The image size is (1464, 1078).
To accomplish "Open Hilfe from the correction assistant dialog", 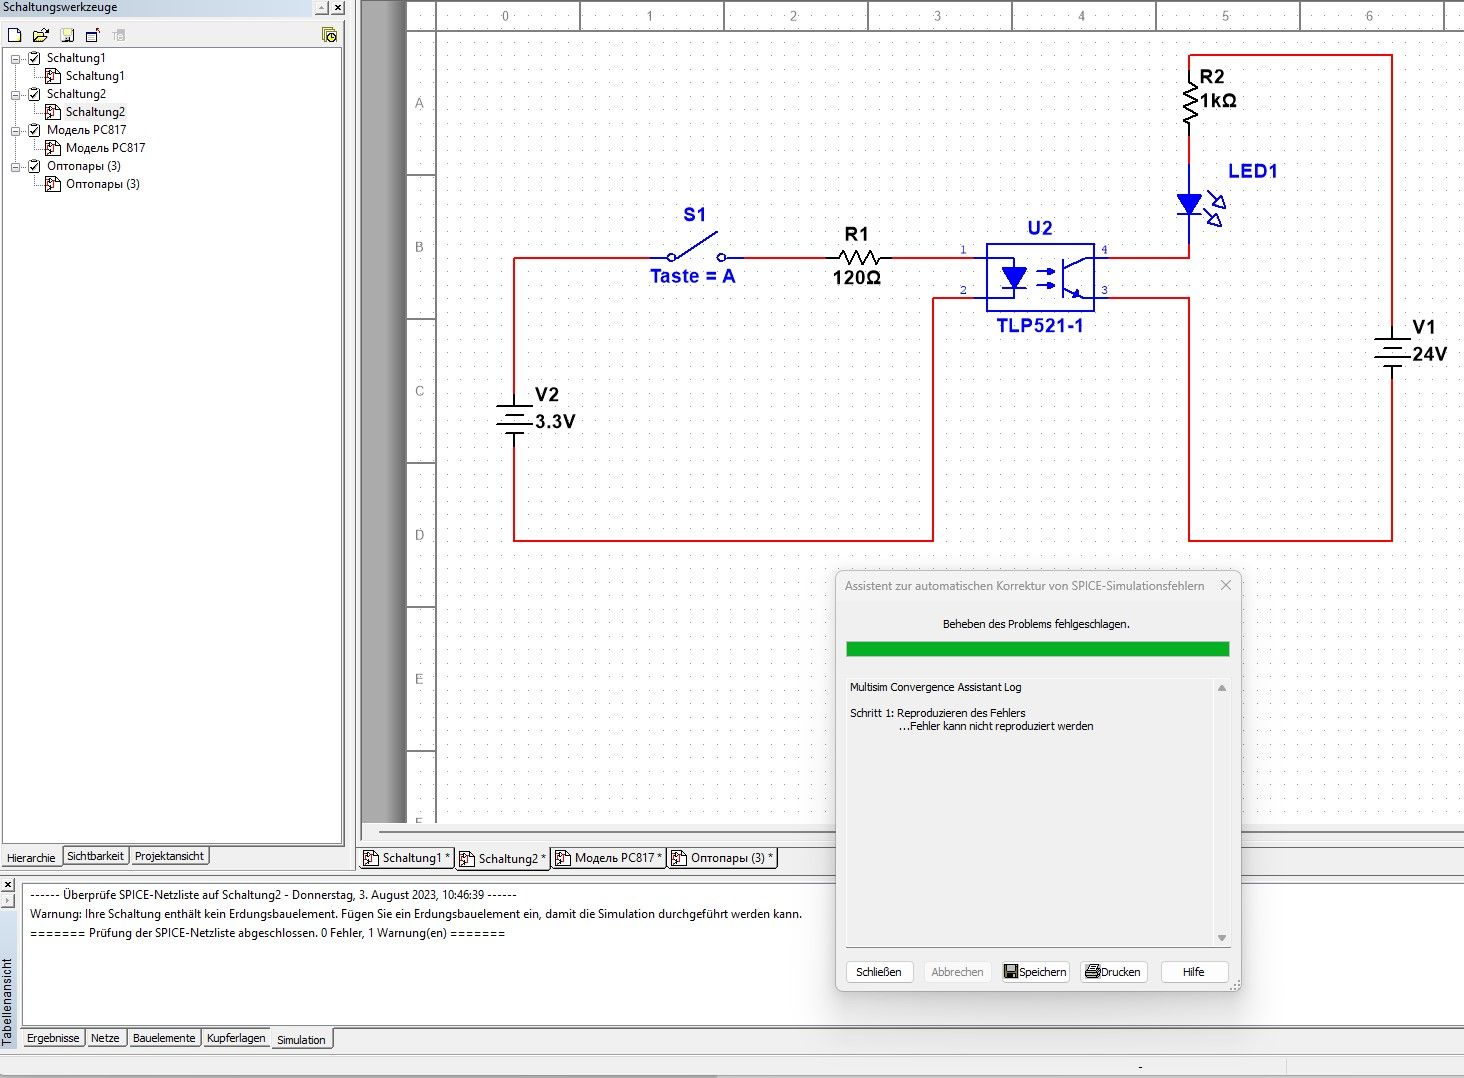I will 1193,971.
